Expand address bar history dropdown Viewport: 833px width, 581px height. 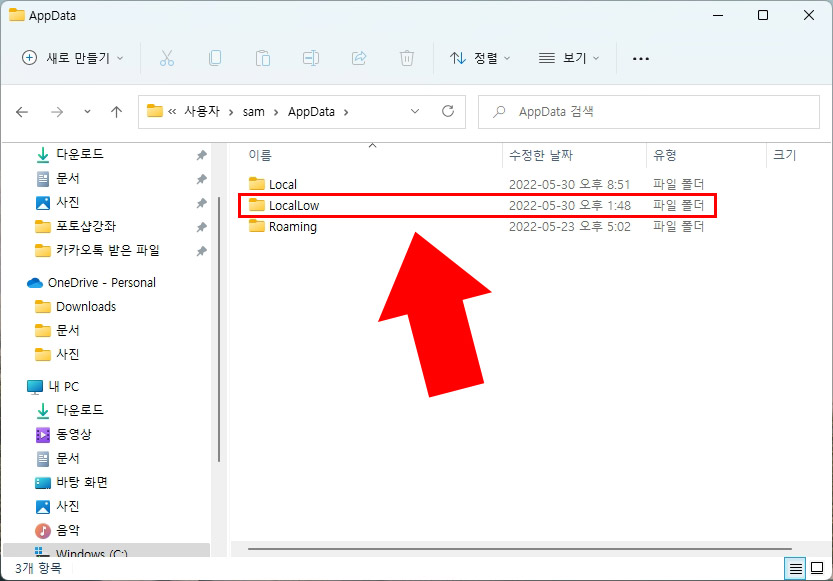[x=415, y=111]
